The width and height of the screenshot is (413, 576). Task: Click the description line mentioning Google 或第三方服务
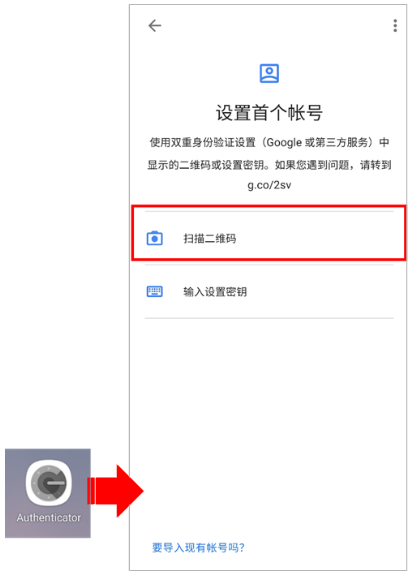click(x=269, y=143)
